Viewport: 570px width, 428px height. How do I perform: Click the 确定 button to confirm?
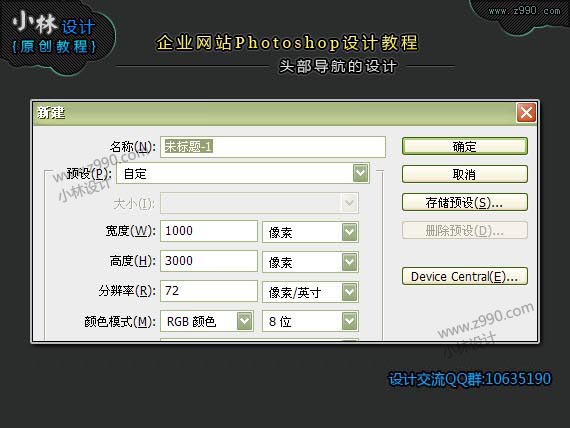point(465,146)
